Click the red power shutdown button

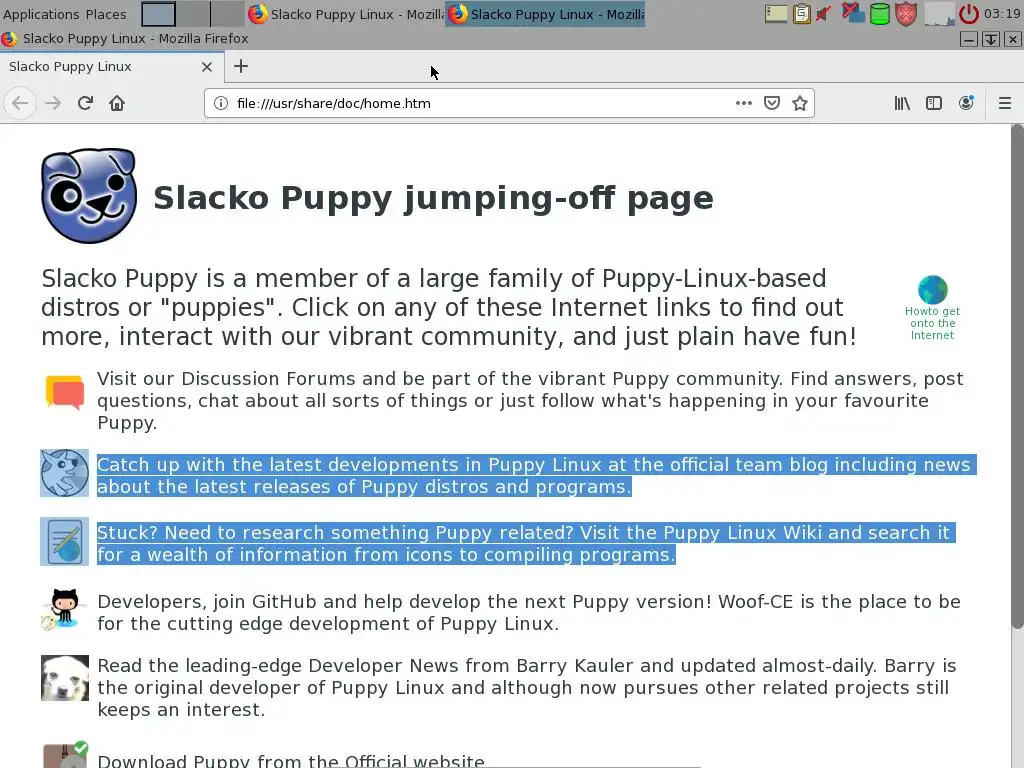[968, 14]
